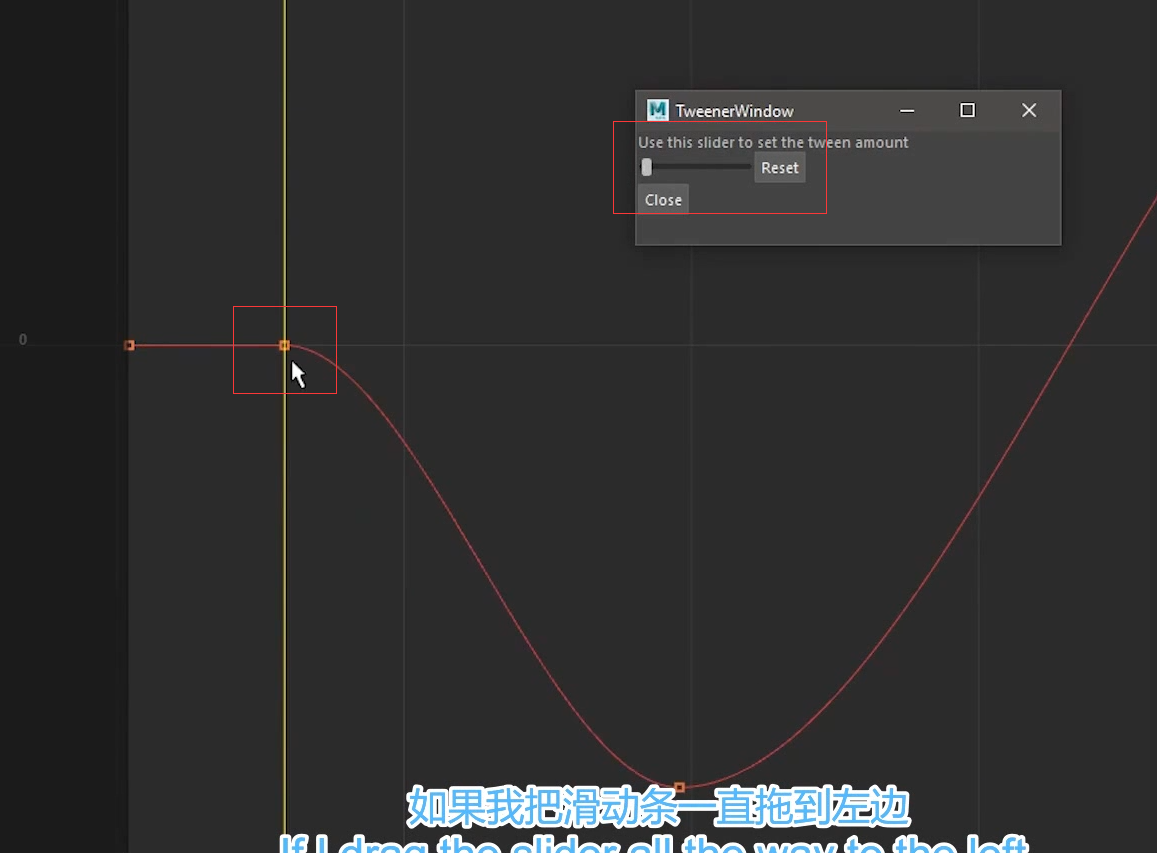
Task: Click the tween amount slider handle
Action: click(646, 168)
